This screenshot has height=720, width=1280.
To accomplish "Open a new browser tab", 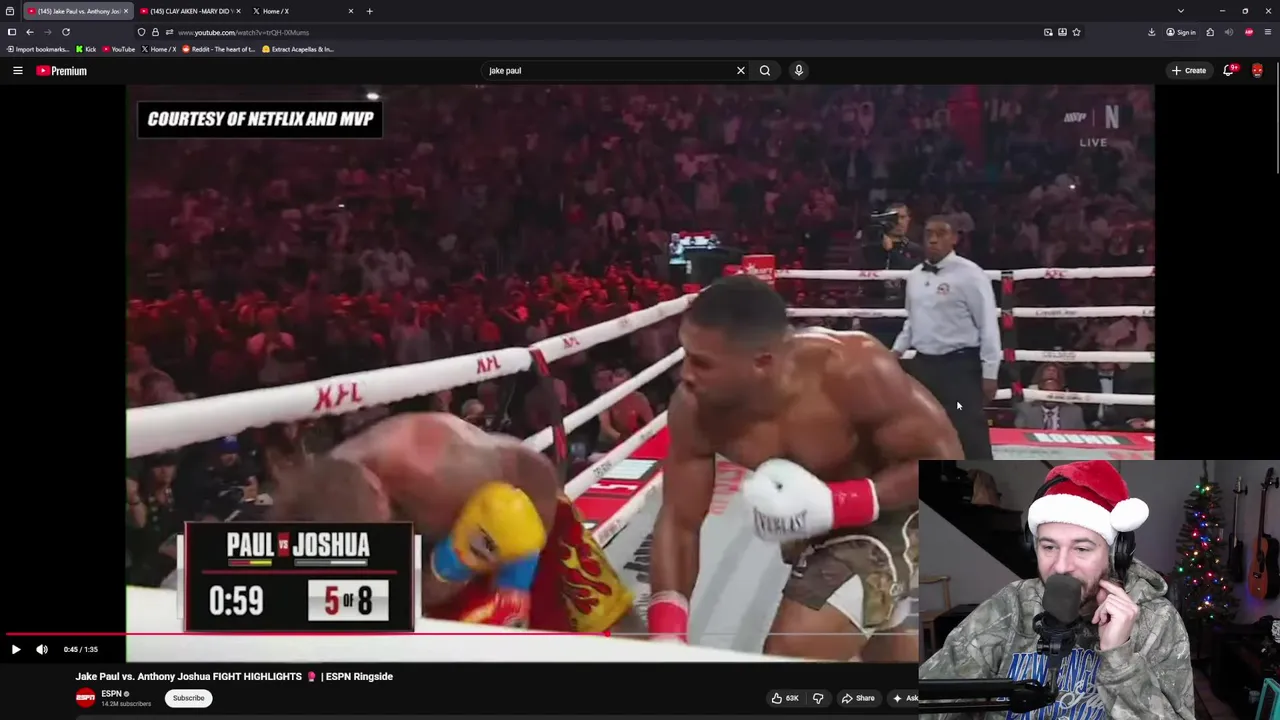I will [369, 11].
